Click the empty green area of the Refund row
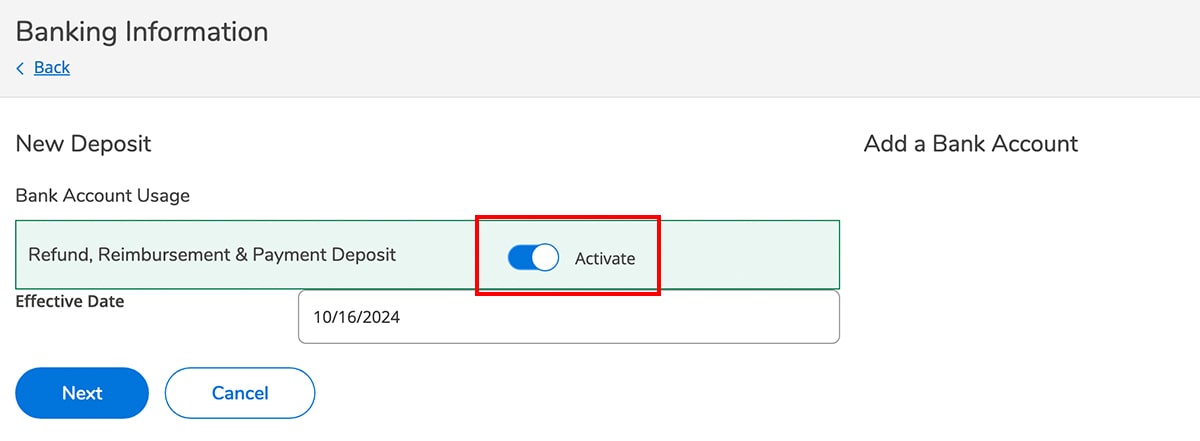Screen dimensions: 1200x441 coord(750,255)
